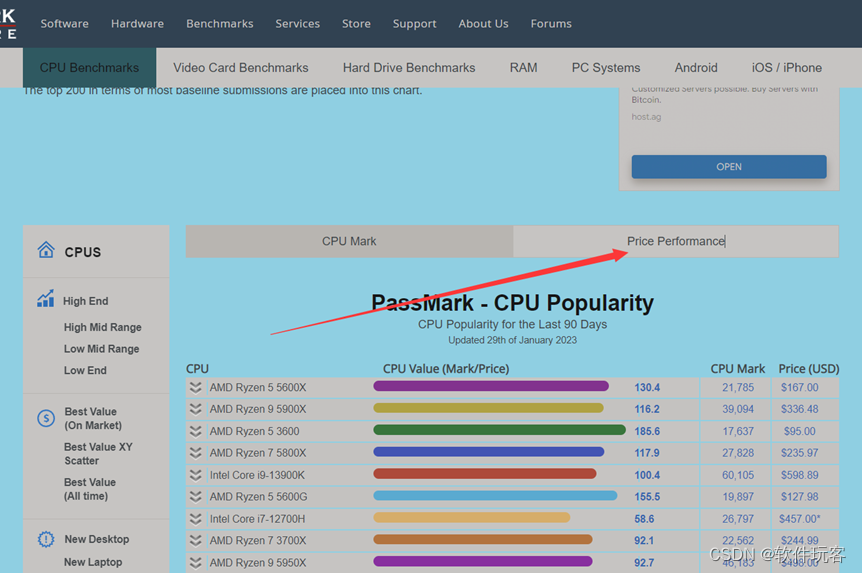
Task: Click the host.ag ad link
Action: point(646,117)
